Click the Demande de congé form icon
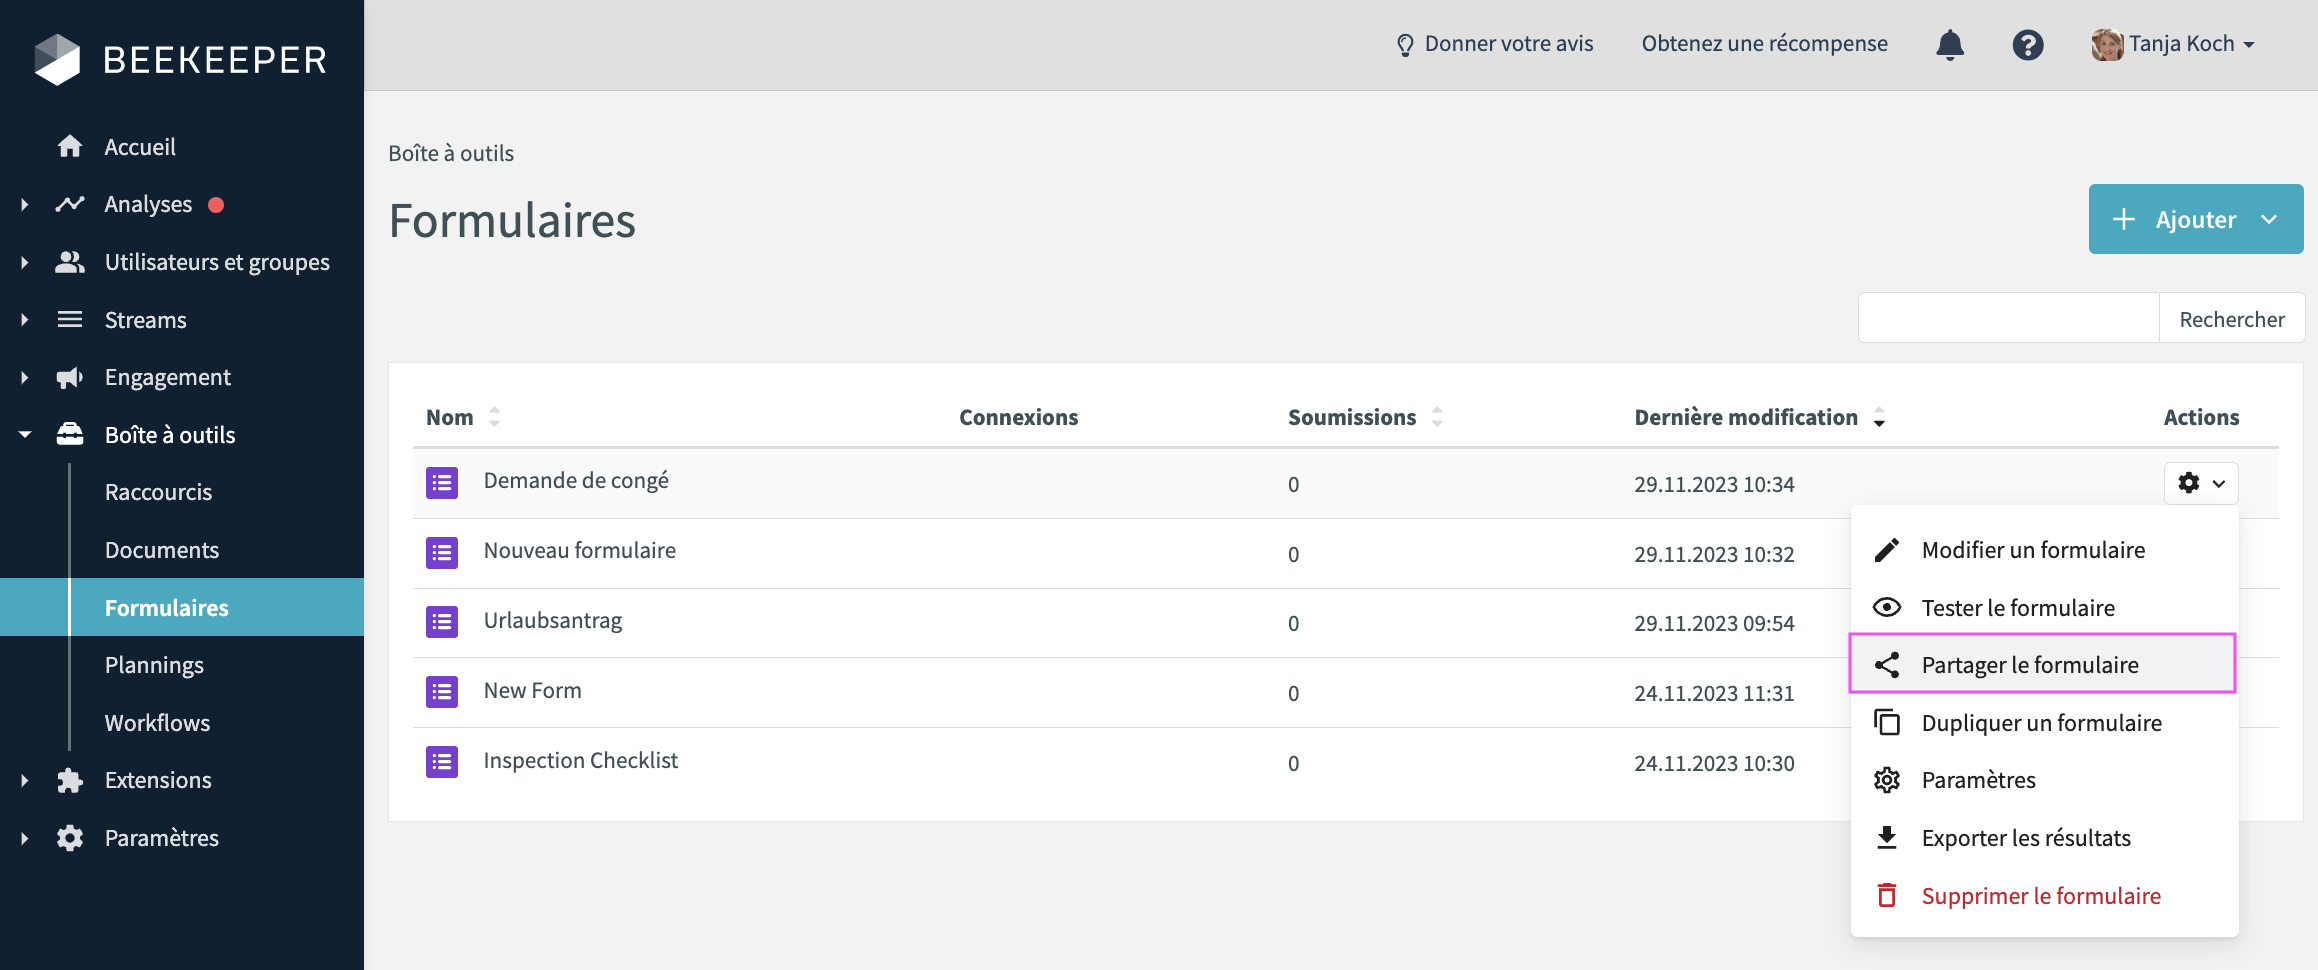The height and width of the screenshot is (970, 2318). [442, 483]
